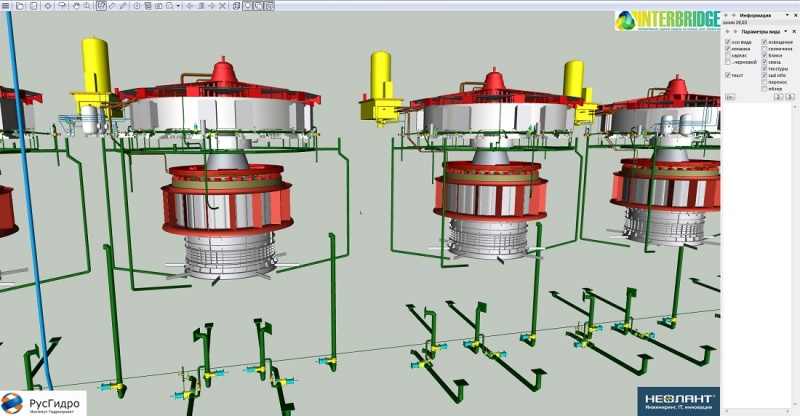
Task: Select the hand pan tool
Action: point(76,6)
